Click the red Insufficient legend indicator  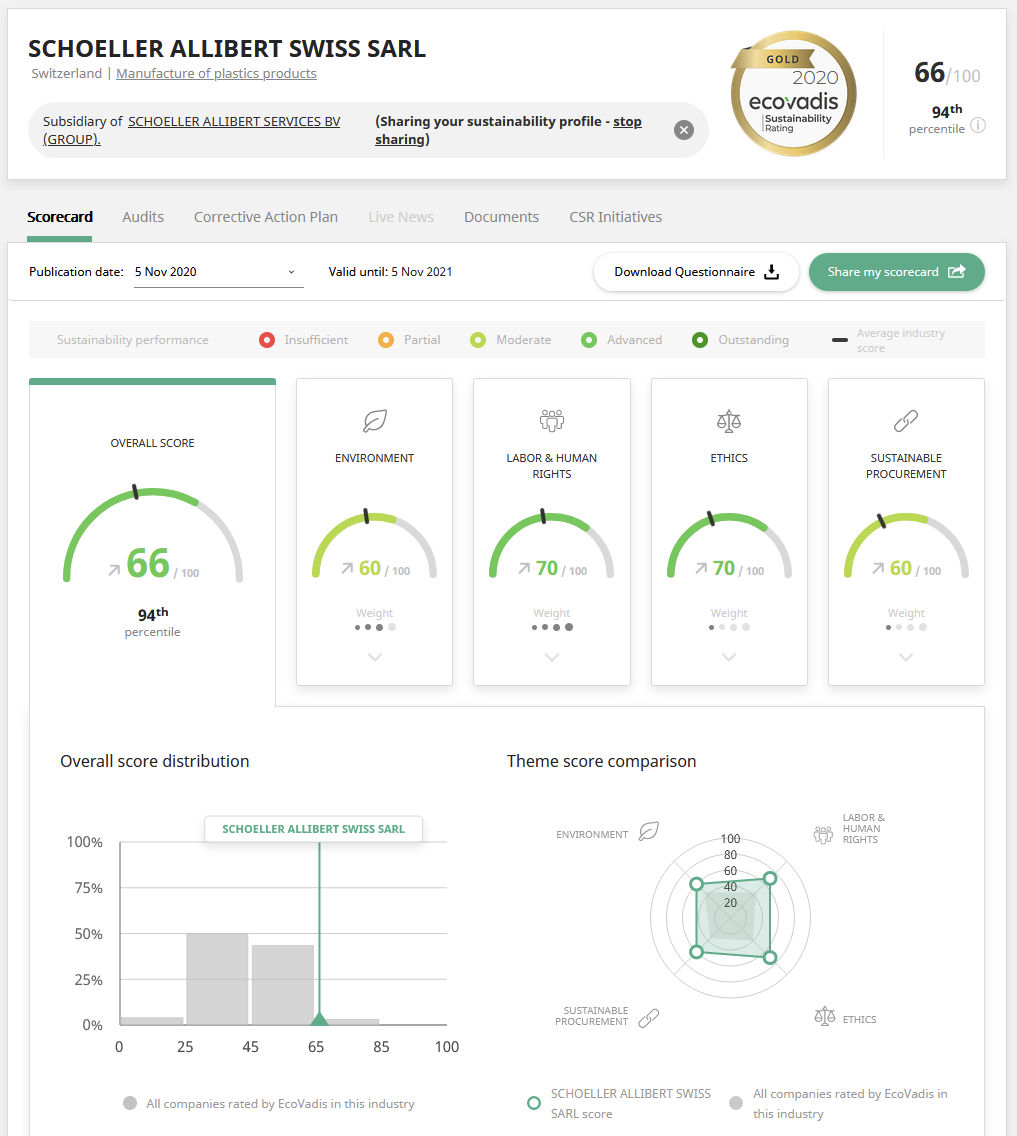pyautogui.click(x=267, y=340)
